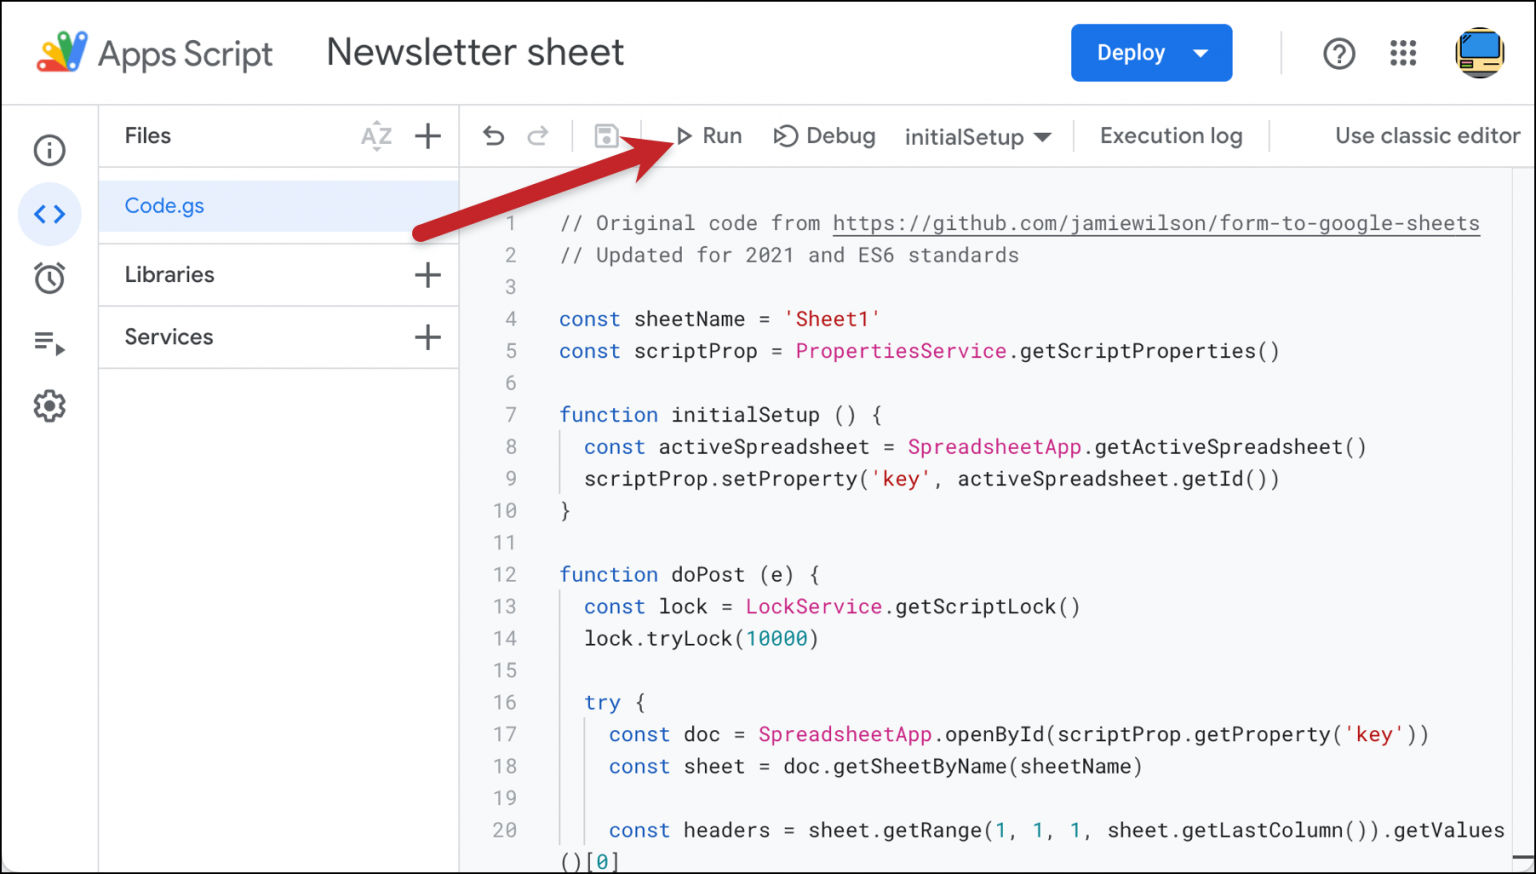This screenshot has height=874, width=1536.
Task: Add a new library
Action: point(428,274)
